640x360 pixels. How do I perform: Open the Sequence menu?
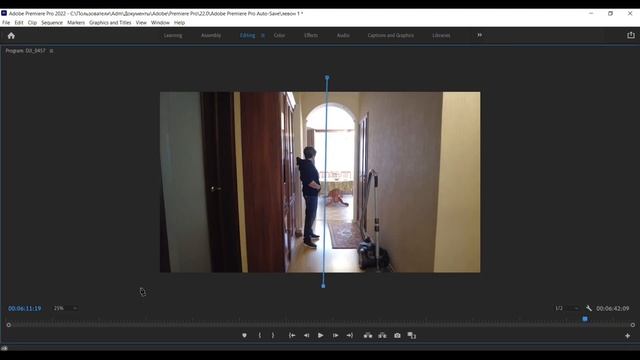pyautogui.click(x=52, y=23)
